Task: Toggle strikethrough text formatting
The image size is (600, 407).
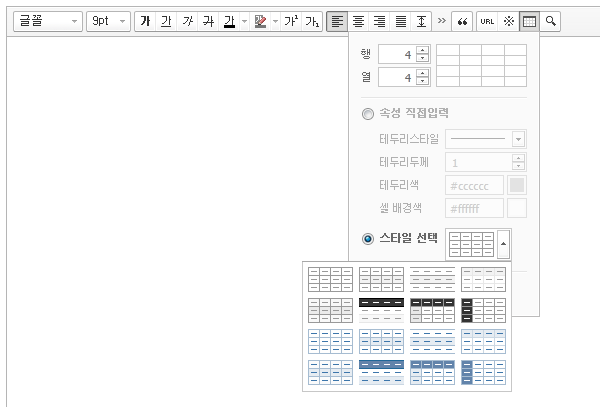Action: (209, 21)
